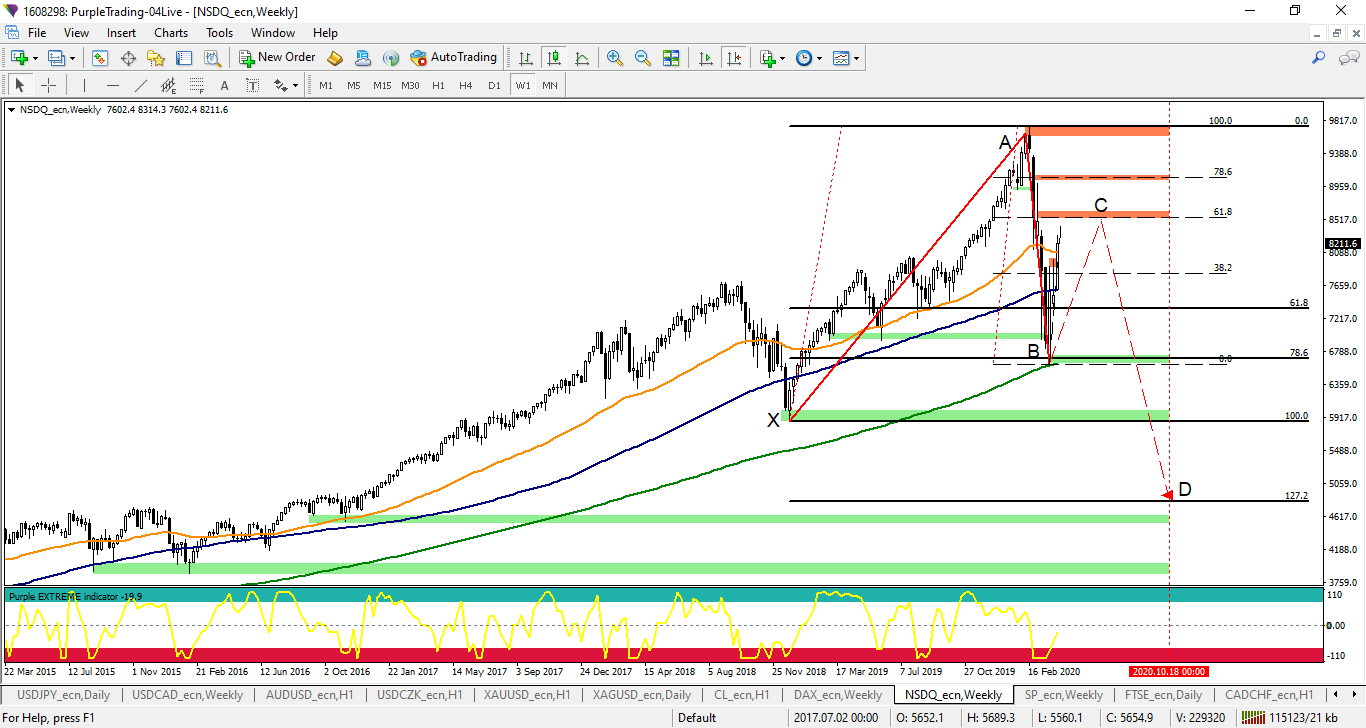Viewport: 1366px width, 728px height.
Task: Switch to the DAX_ecn,Weekly chart tab
Action: point(838,694)
